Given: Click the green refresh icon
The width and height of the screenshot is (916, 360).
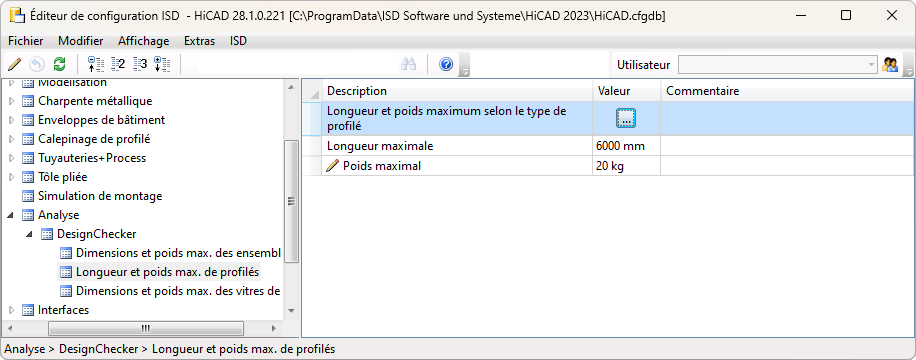Looking at the screenshot, I should 59,64.
